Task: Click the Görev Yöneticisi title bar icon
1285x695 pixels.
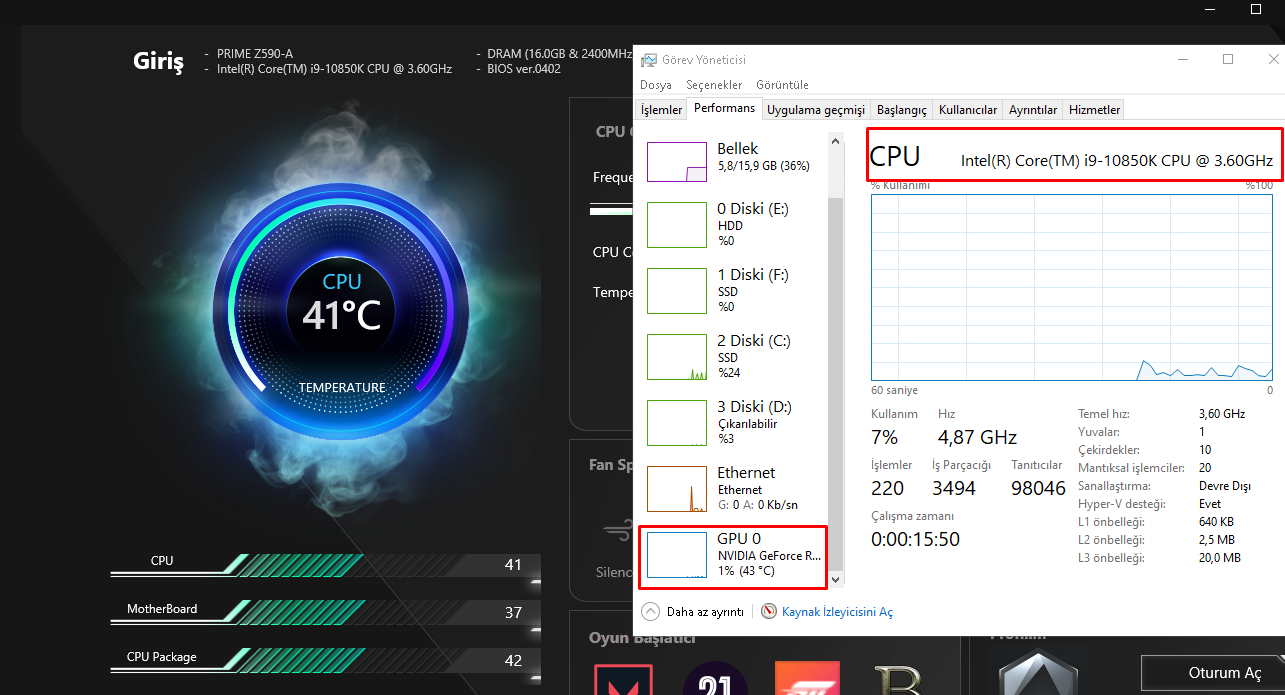Action: (x=649, y=60)
